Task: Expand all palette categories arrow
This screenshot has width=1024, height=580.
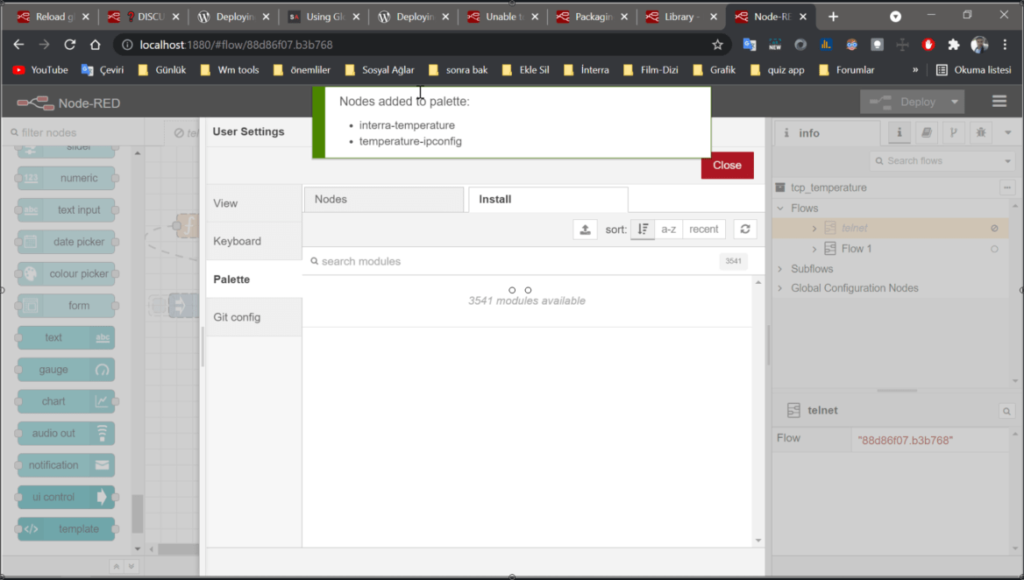Action: click(131, 566)
